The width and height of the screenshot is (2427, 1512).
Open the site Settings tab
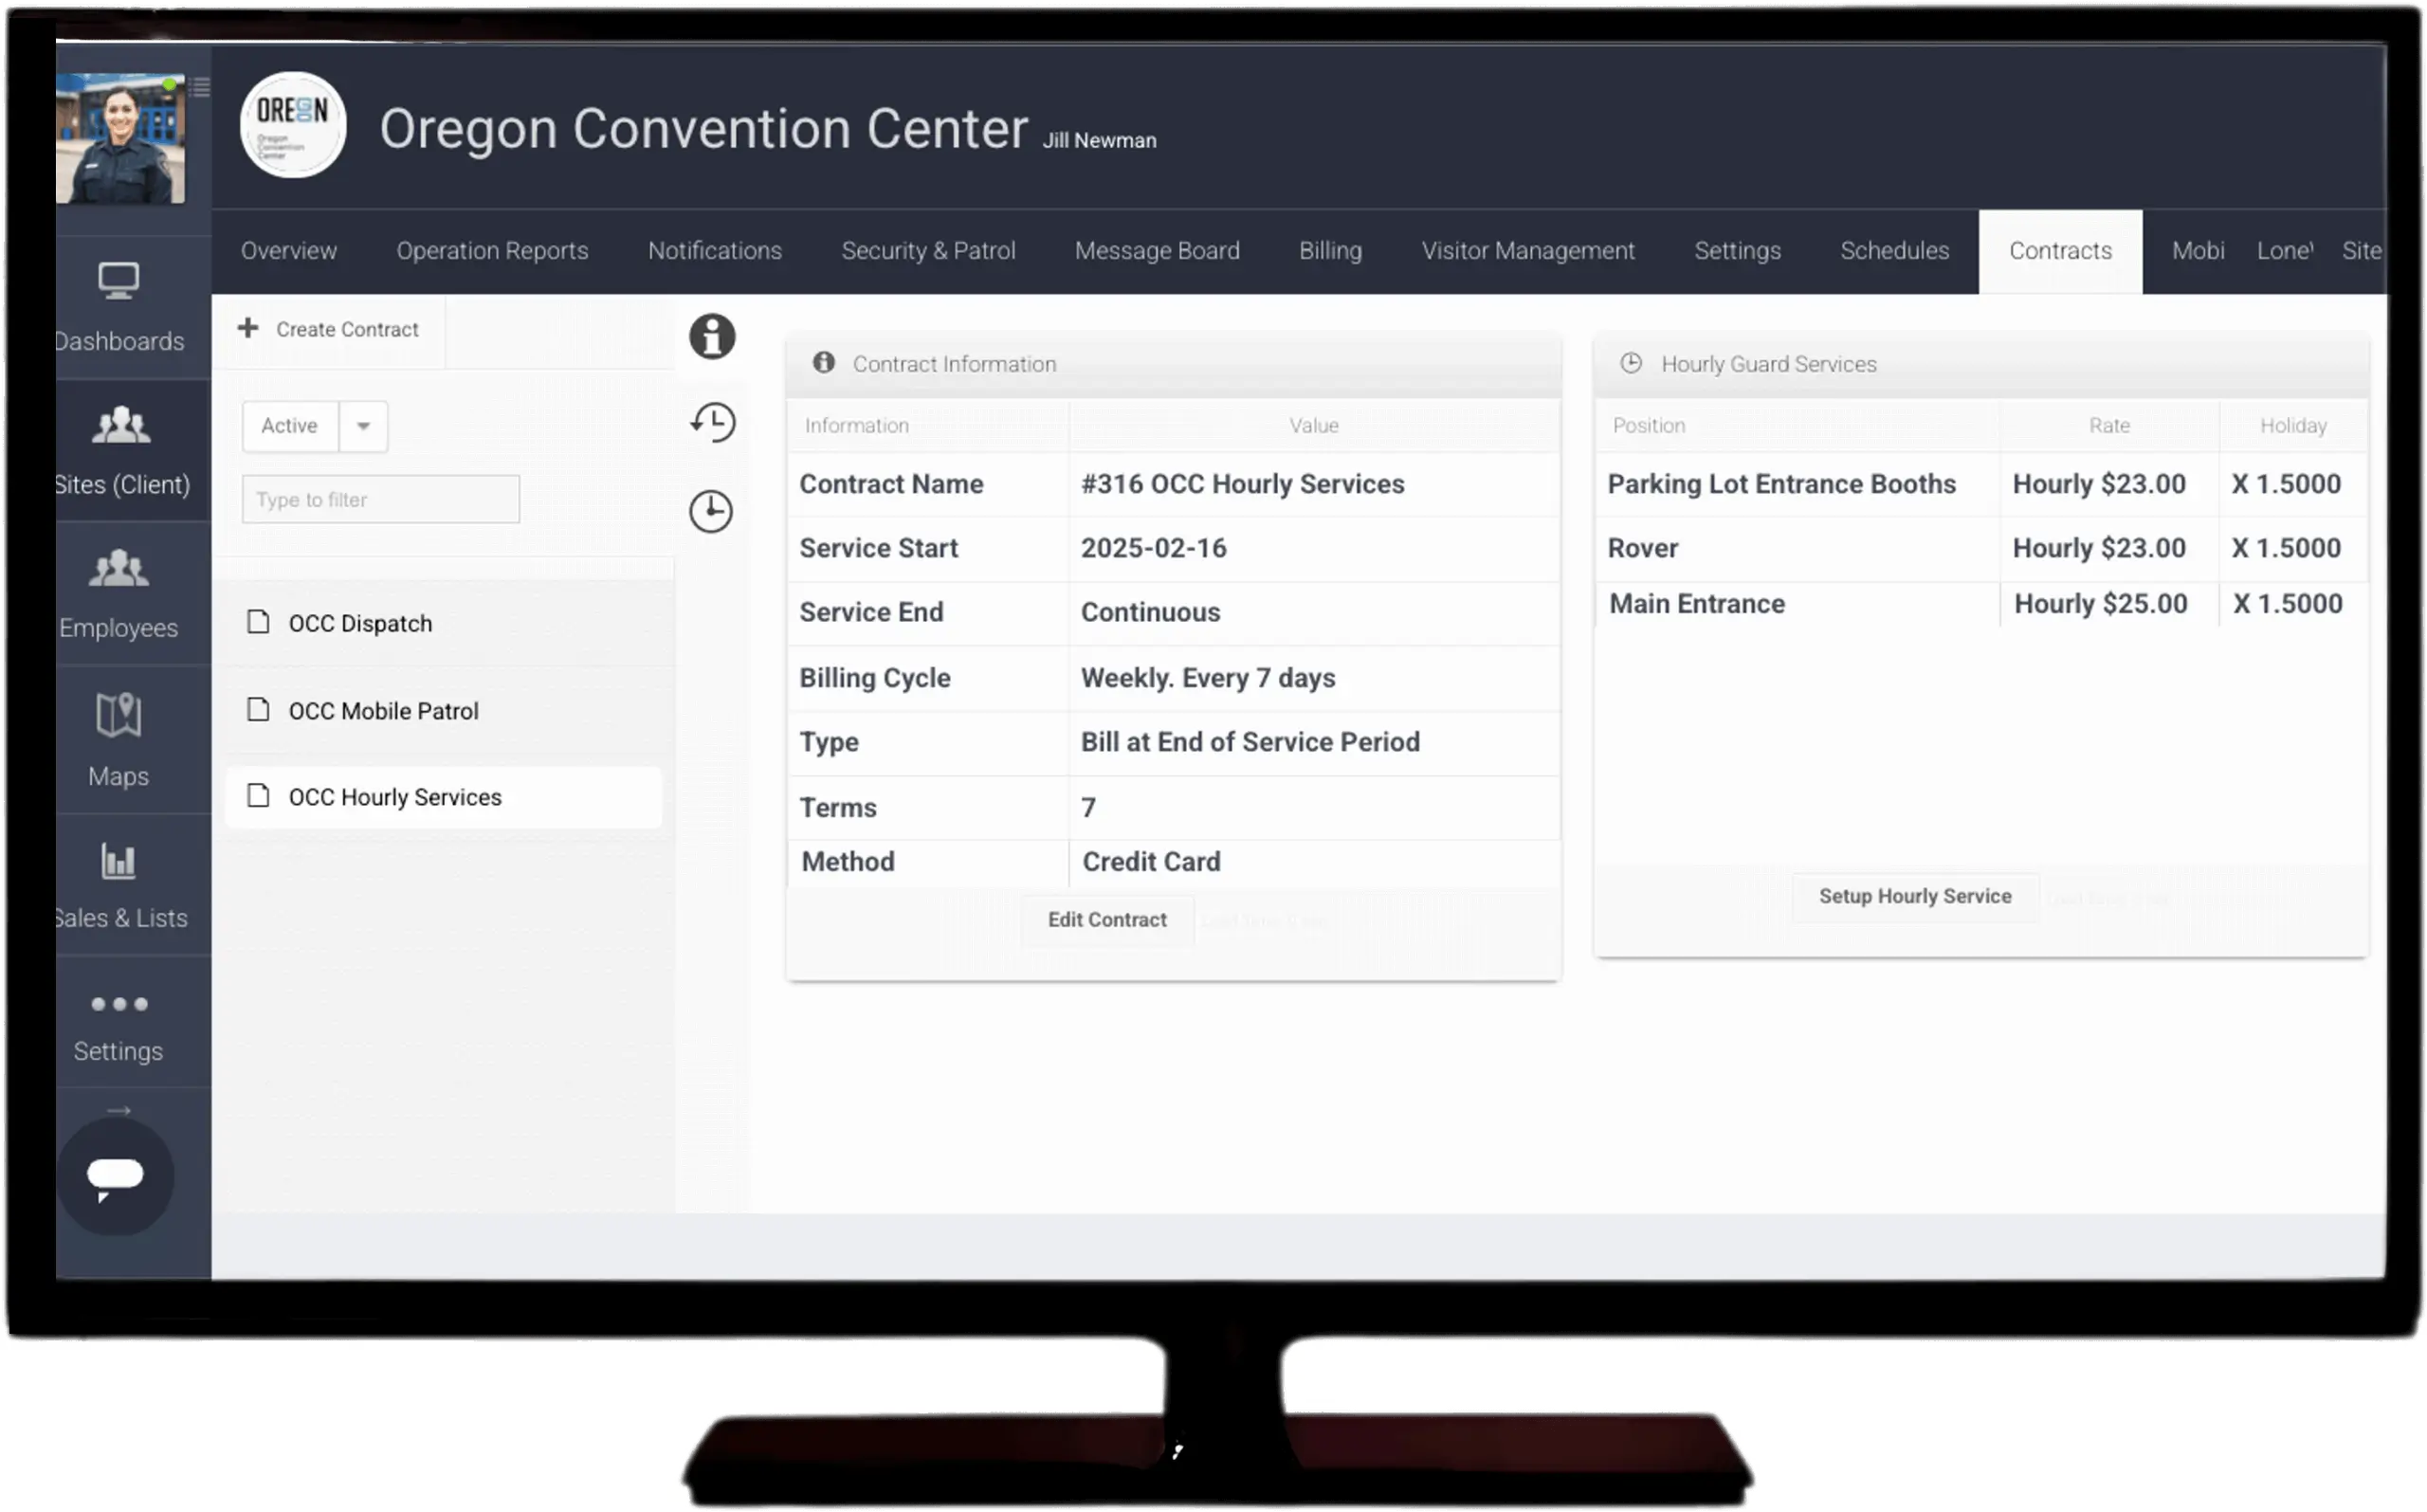tap(1737, 251)
